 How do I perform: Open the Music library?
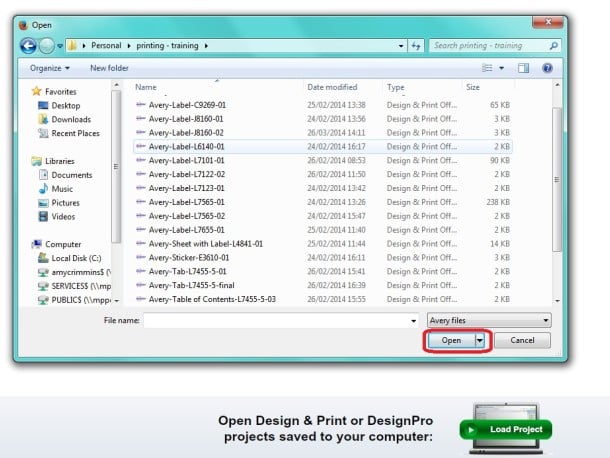tap(56, 189)
